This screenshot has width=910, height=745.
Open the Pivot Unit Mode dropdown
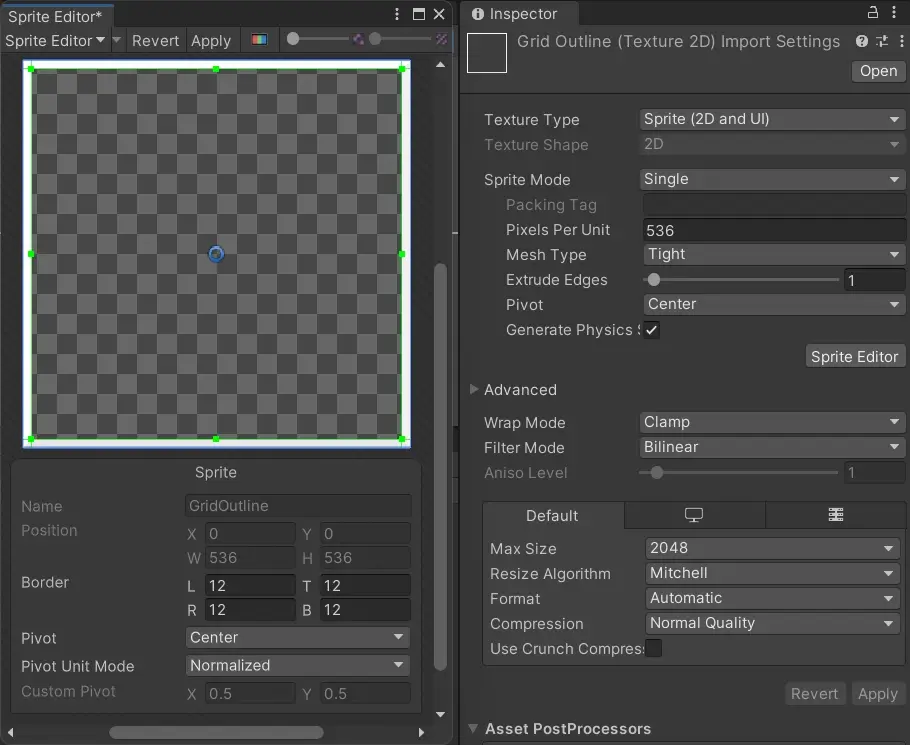pos(298,665)
